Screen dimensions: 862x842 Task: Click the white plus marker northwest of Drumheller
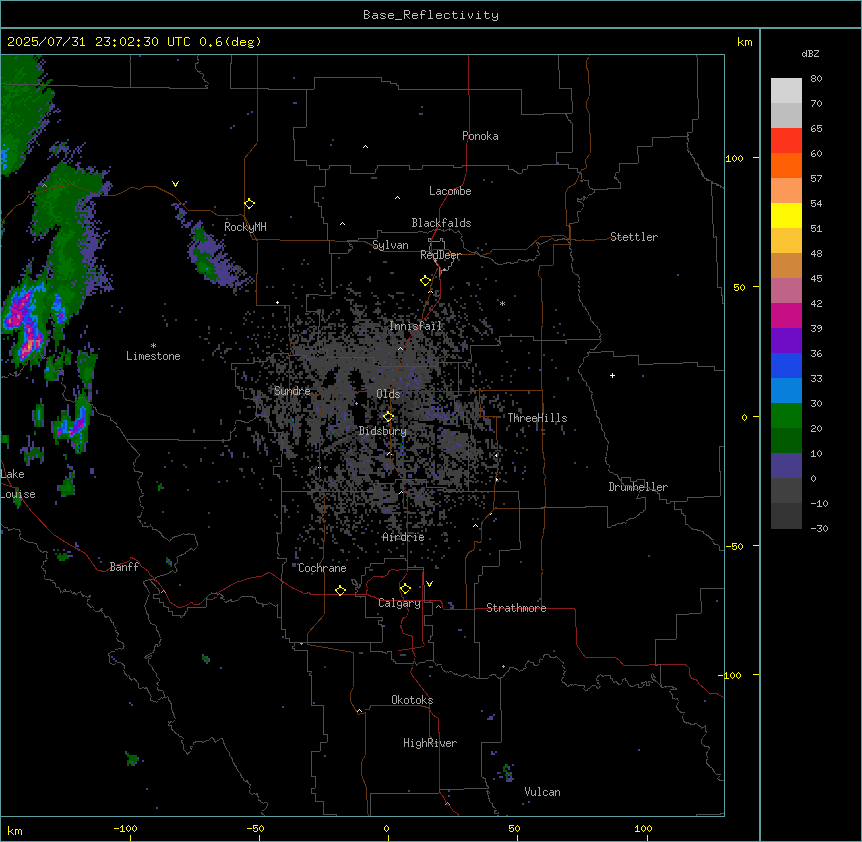tap(612, 375)
